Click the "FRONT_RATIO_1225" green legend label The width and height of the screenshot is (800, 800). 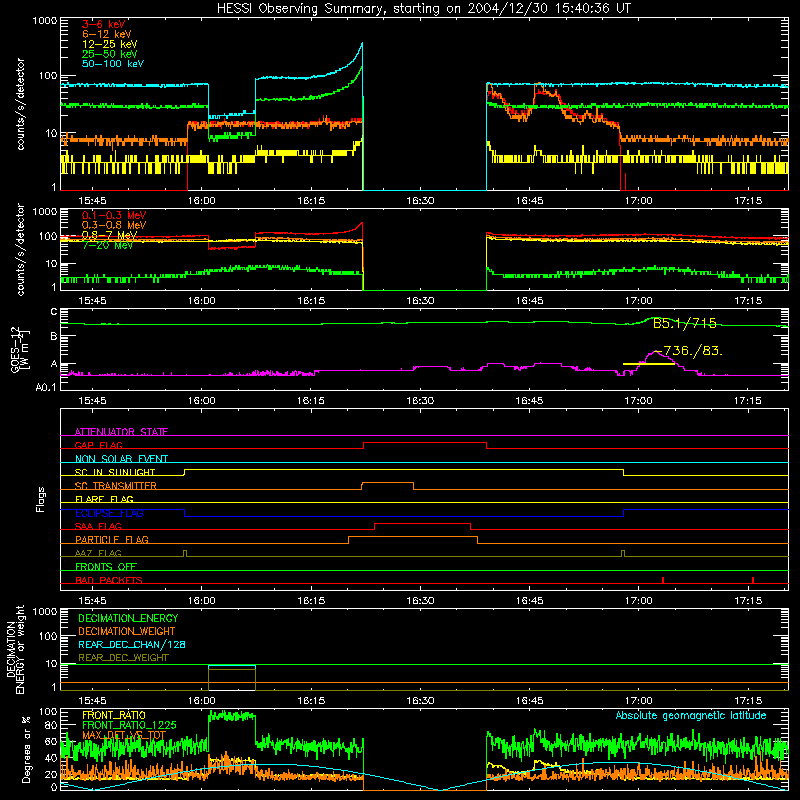pos(129,725)
